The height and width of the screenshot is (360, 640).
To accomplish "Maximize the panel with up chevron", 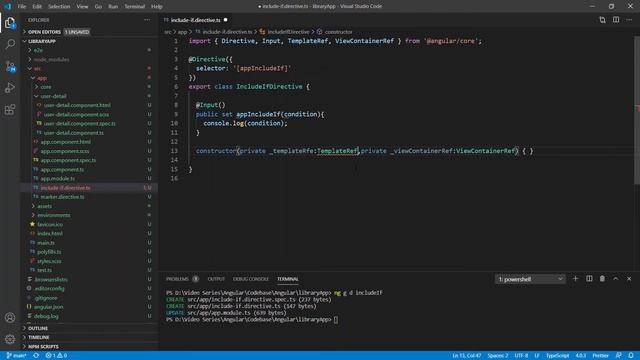I will coord(616,279).
